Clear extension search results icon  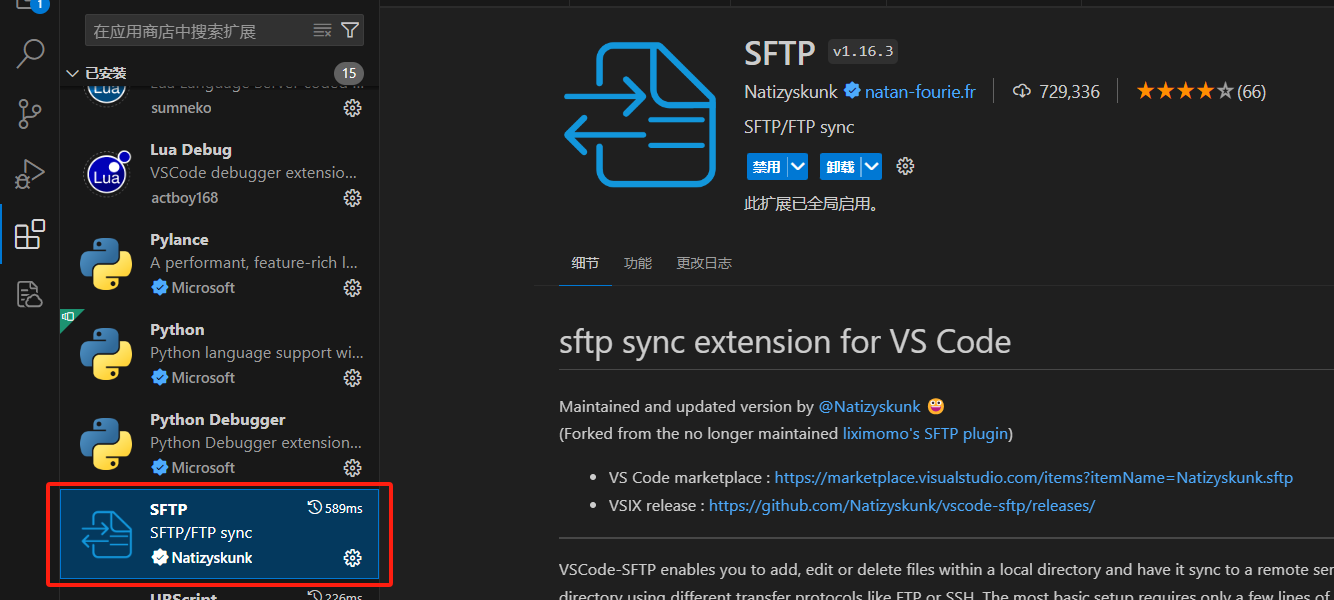pos(322,30)
